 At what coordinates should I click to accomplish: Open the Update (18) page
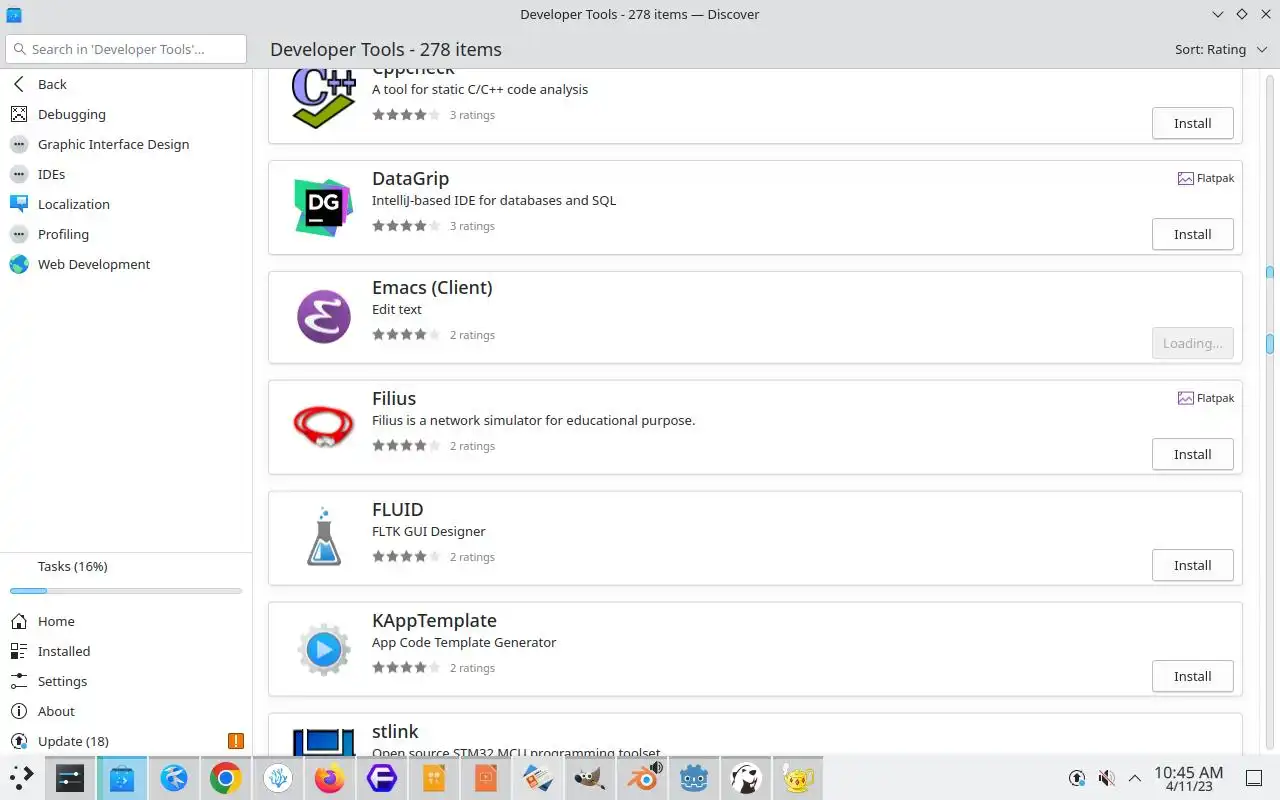(x=126, y=741)
